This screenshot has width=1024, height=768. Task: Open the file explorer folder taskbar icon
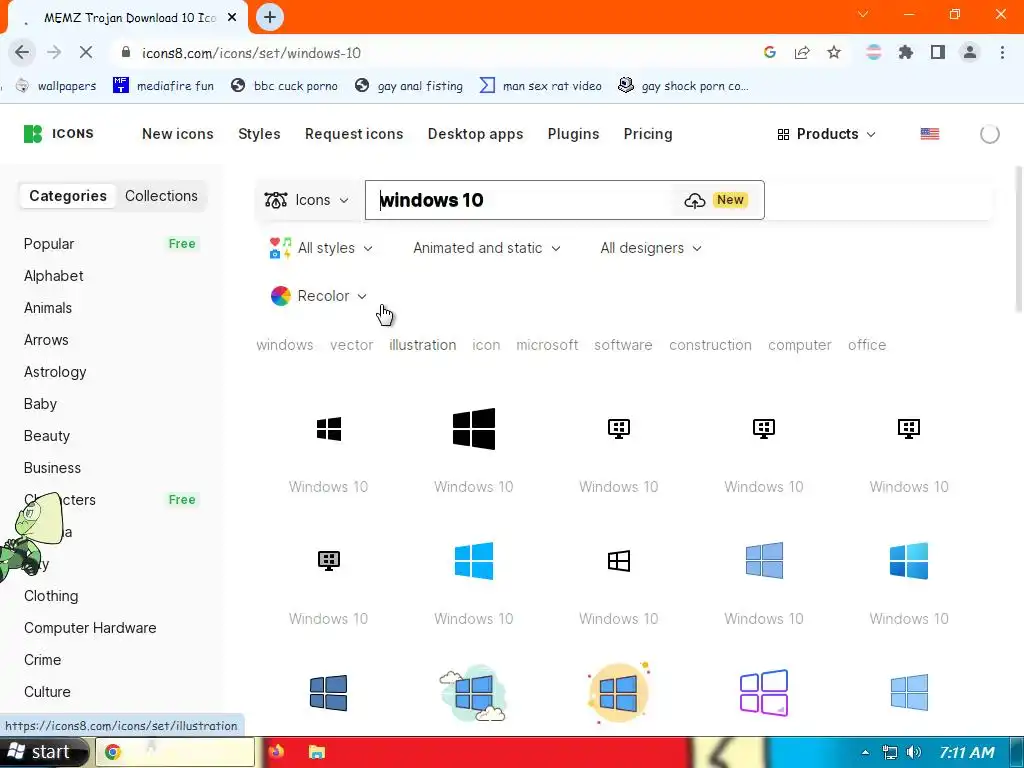point(317,752)
